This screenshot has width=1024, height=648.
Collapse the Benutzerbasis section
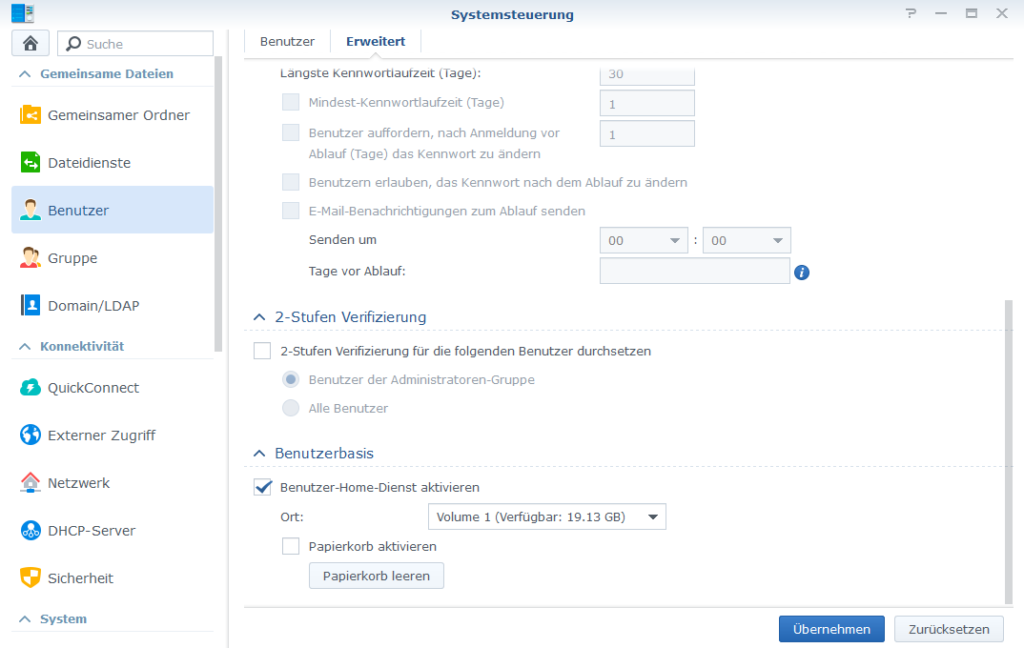point(262,453)
